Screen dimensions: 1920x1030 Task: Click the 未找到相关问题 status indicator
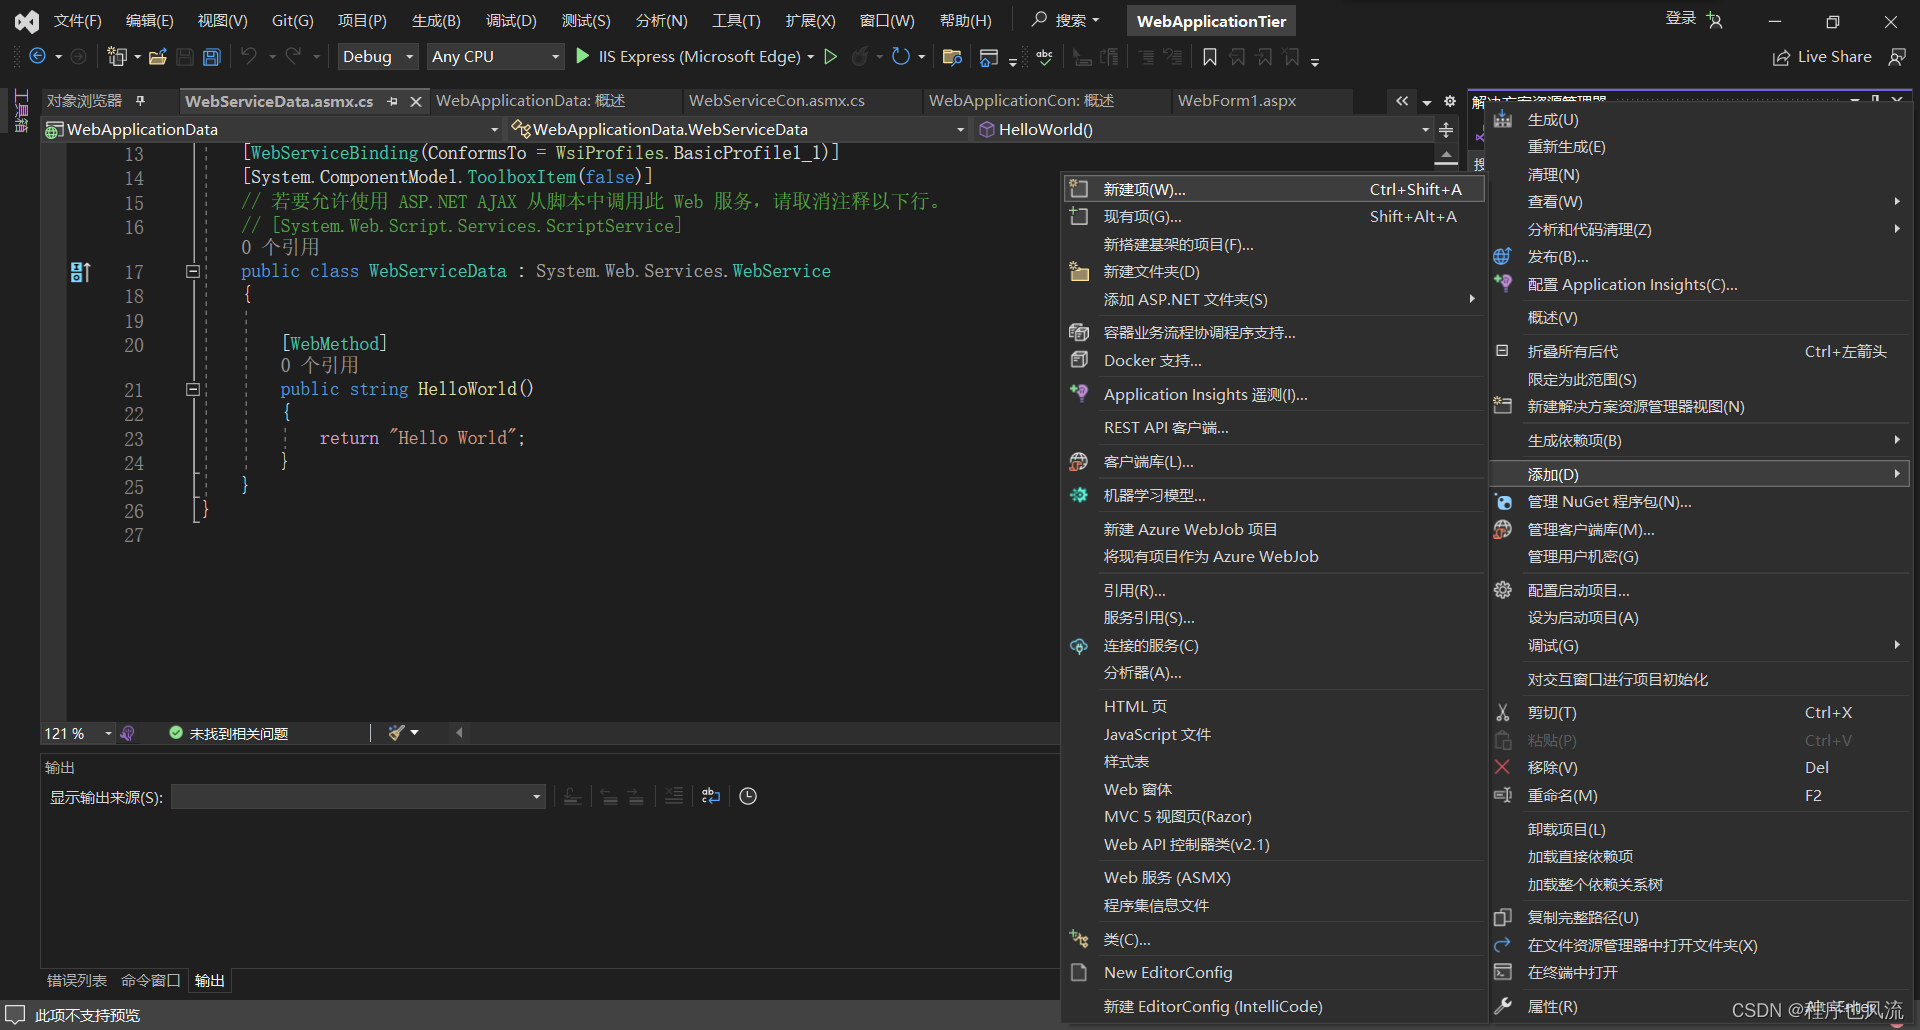pos(229,733)
